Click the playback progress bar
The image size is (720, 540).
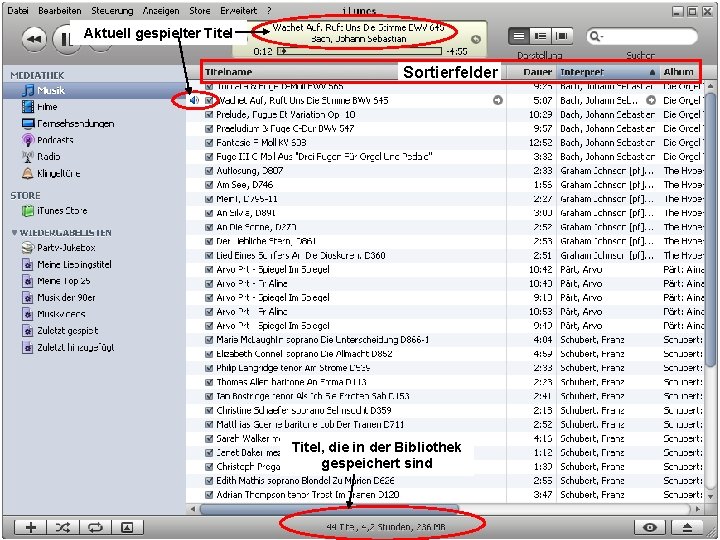pyautogui.click(x=360, y=51)
